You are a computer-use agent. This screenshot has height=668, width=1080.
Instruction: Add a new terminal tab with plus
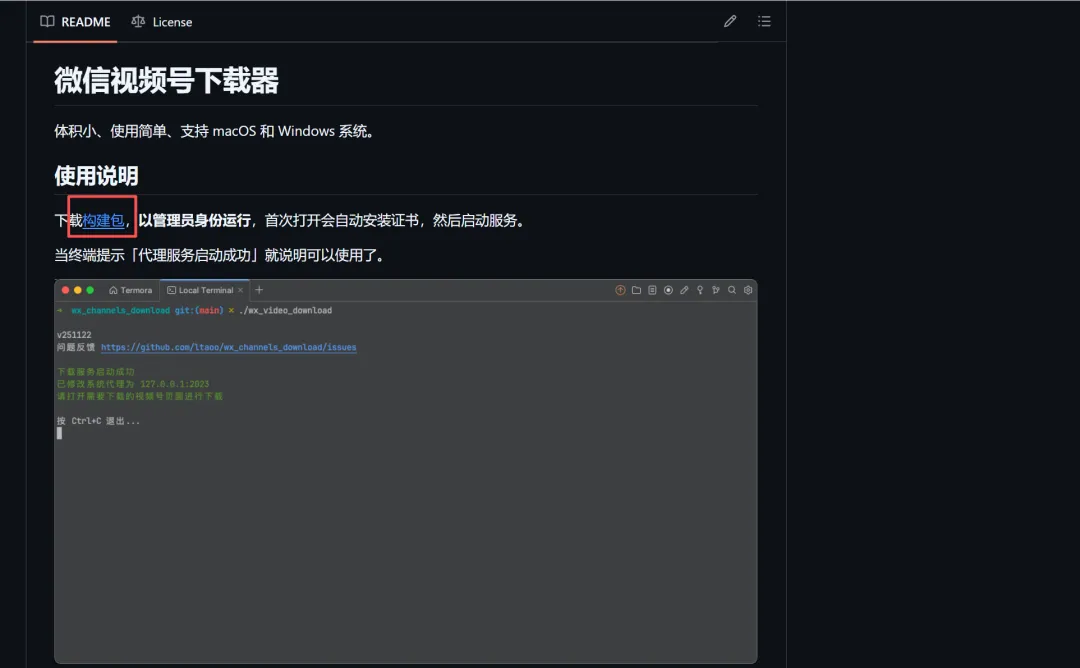259,290
